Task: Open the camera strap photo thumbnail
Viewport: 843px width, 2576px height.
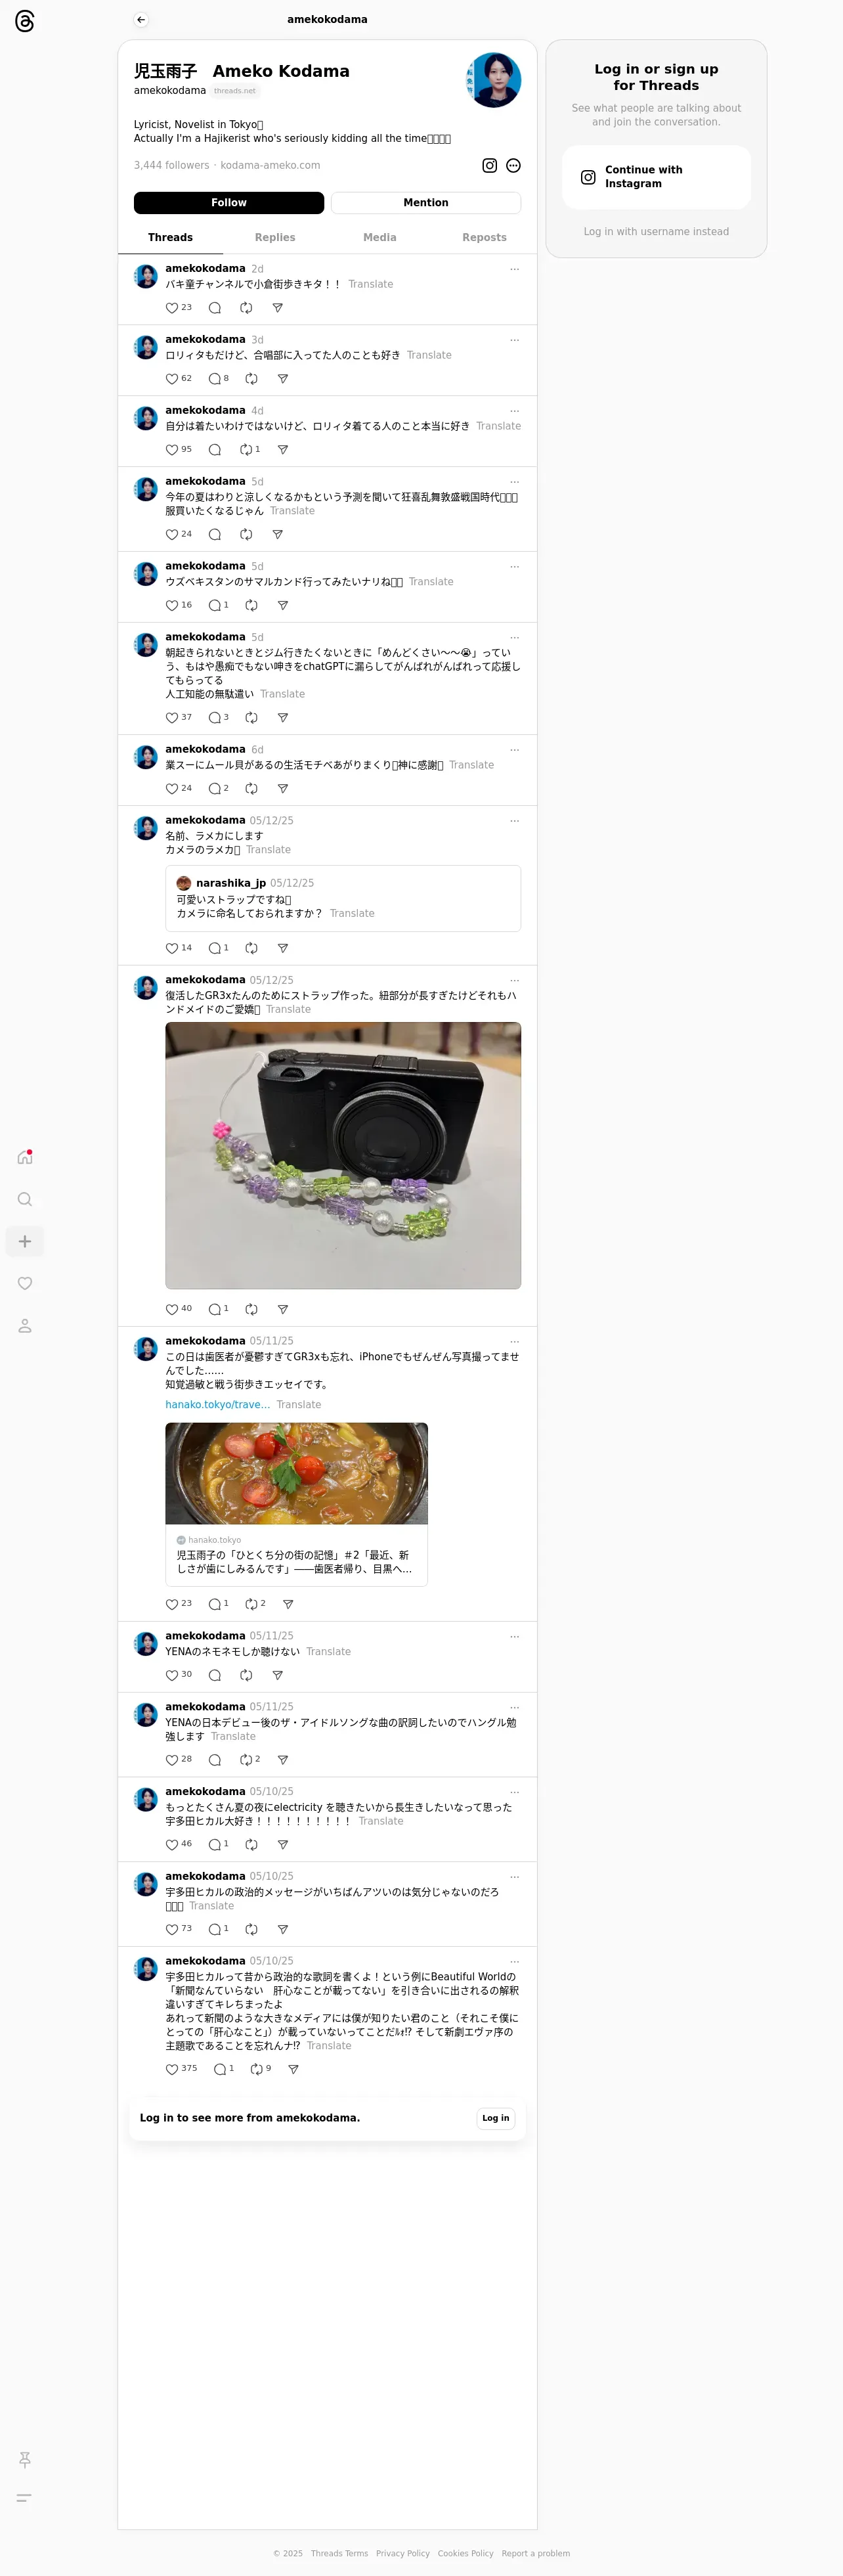Action: tap(343, 1155)
